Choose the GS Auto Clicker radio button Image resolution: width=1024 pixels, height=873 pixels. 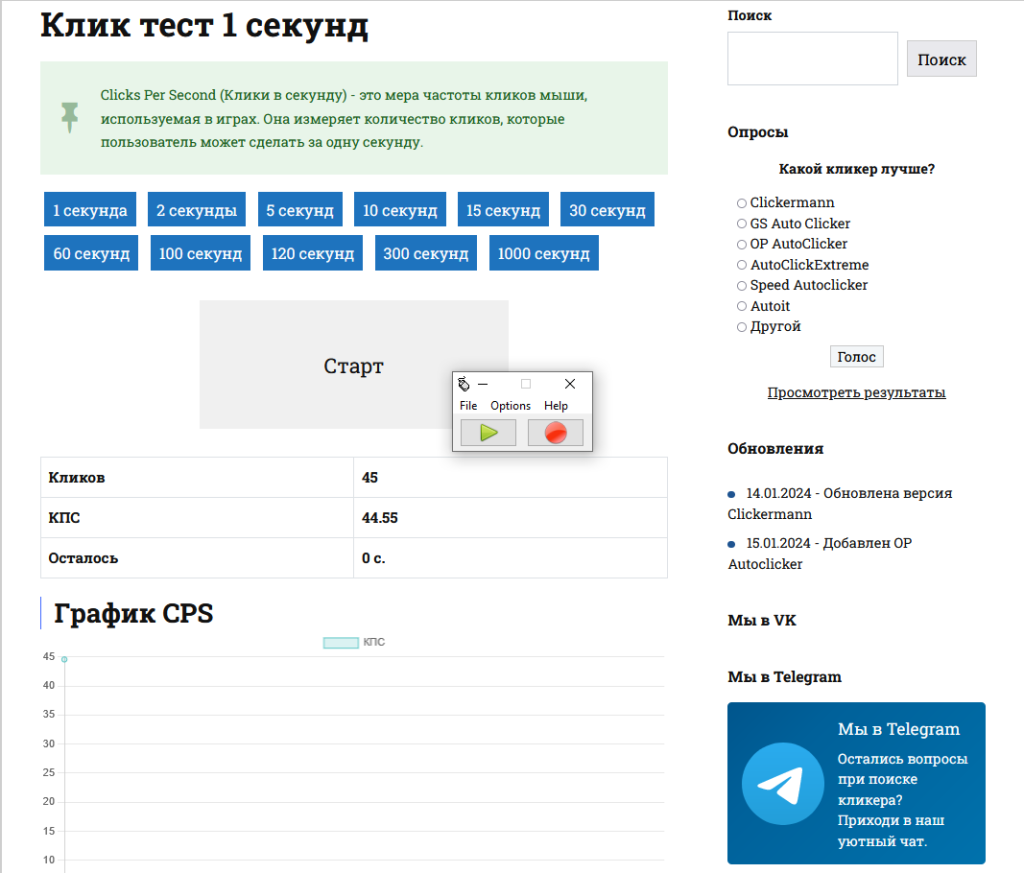742,224
